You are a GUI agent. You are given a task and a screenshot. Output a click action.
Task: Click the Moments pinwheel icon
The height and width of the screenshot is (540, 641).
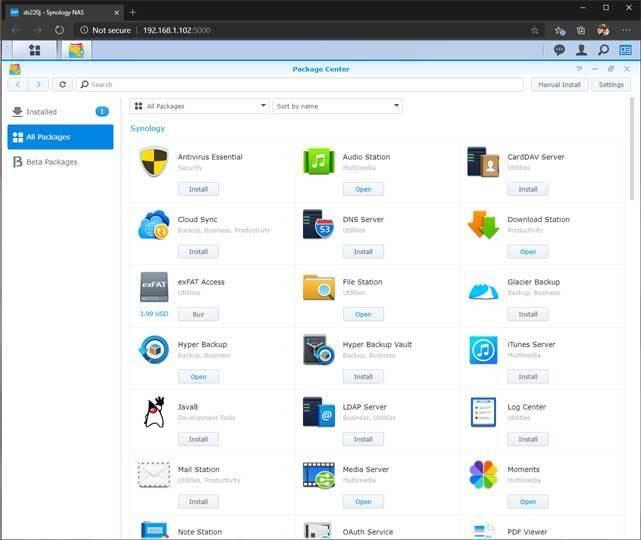pos(484,475)
